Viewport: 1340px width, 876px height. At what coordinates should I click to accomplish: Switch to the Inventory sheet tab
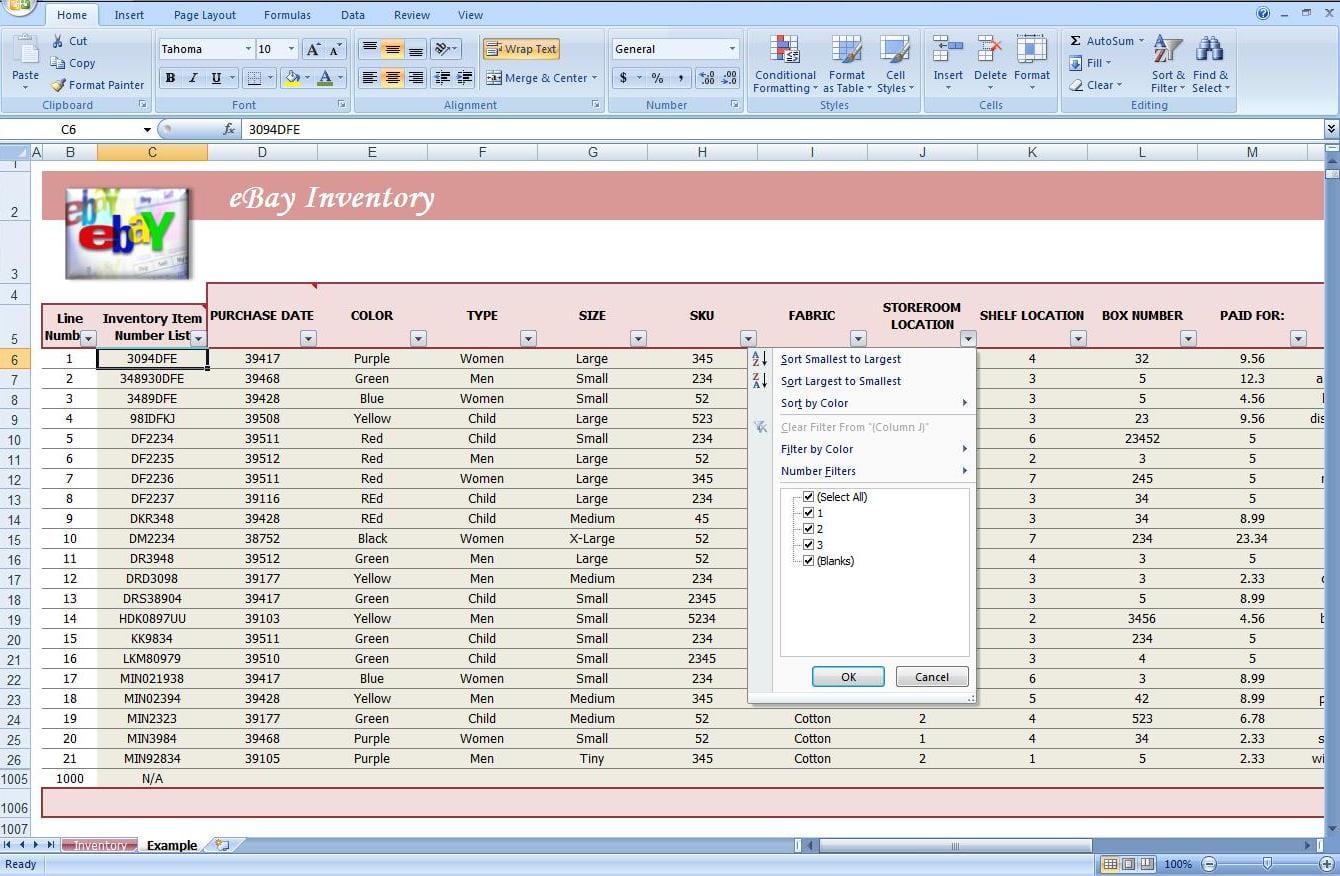tap(99, 845)
